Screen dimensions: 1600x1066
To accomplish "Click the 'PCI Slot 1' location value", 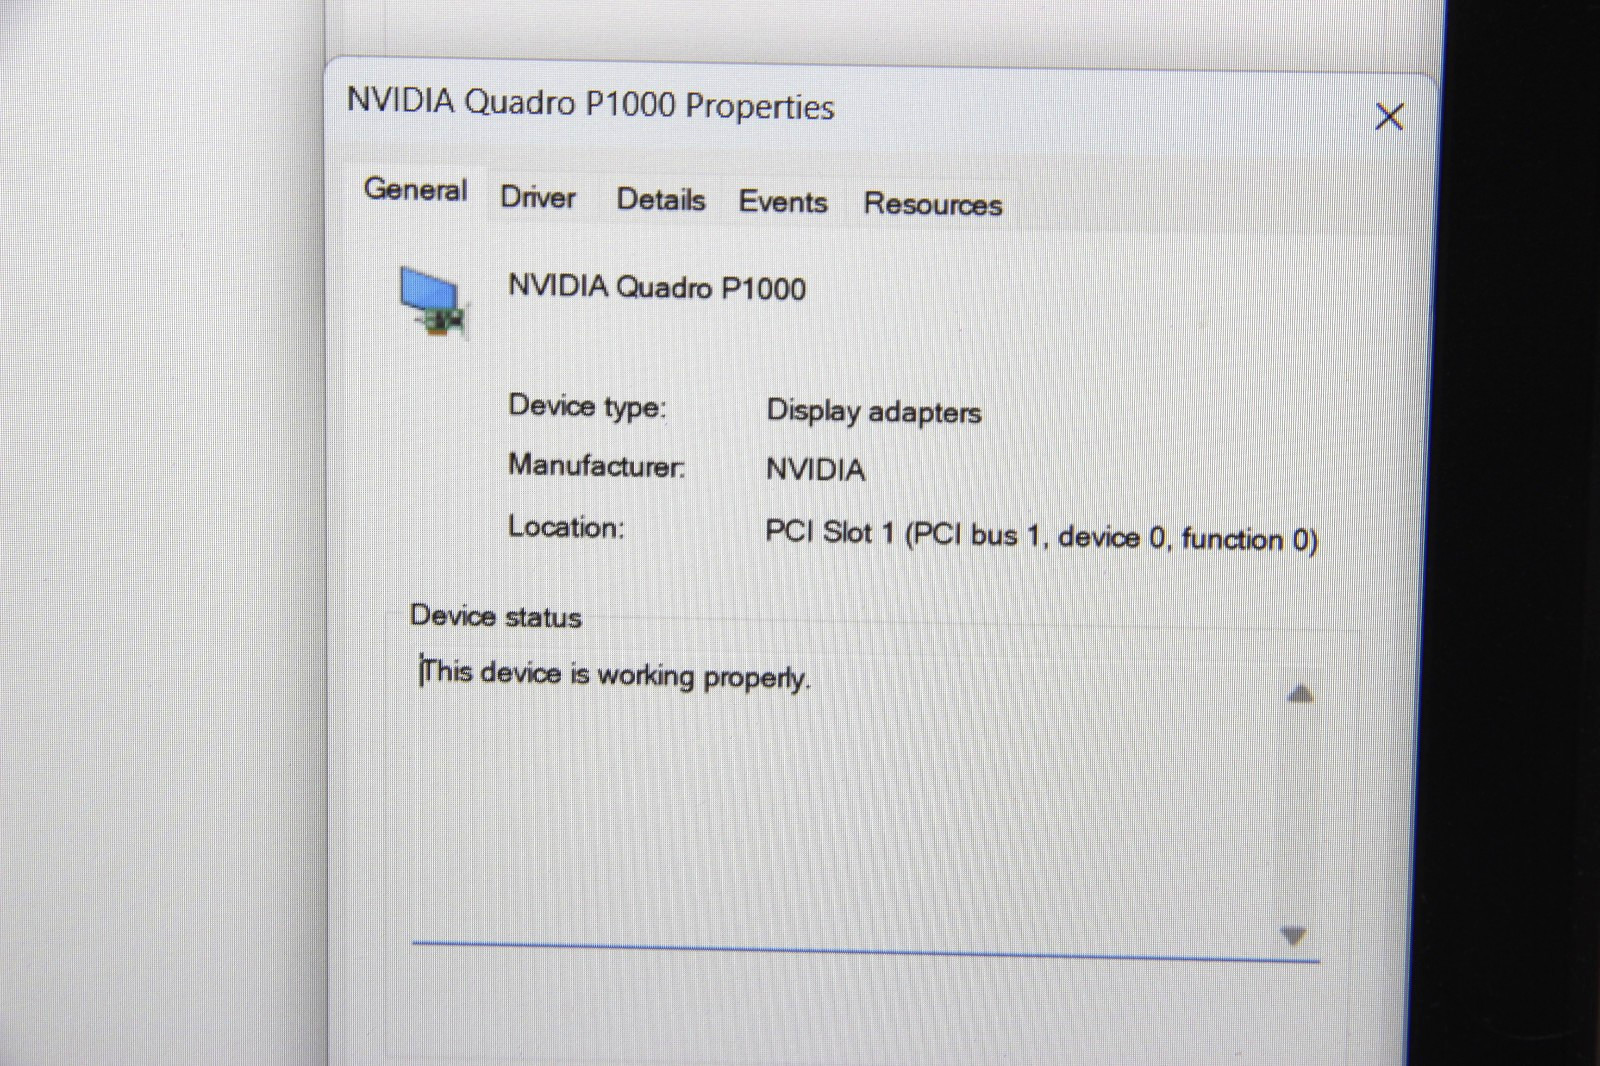I will (x=1041, y=536).
